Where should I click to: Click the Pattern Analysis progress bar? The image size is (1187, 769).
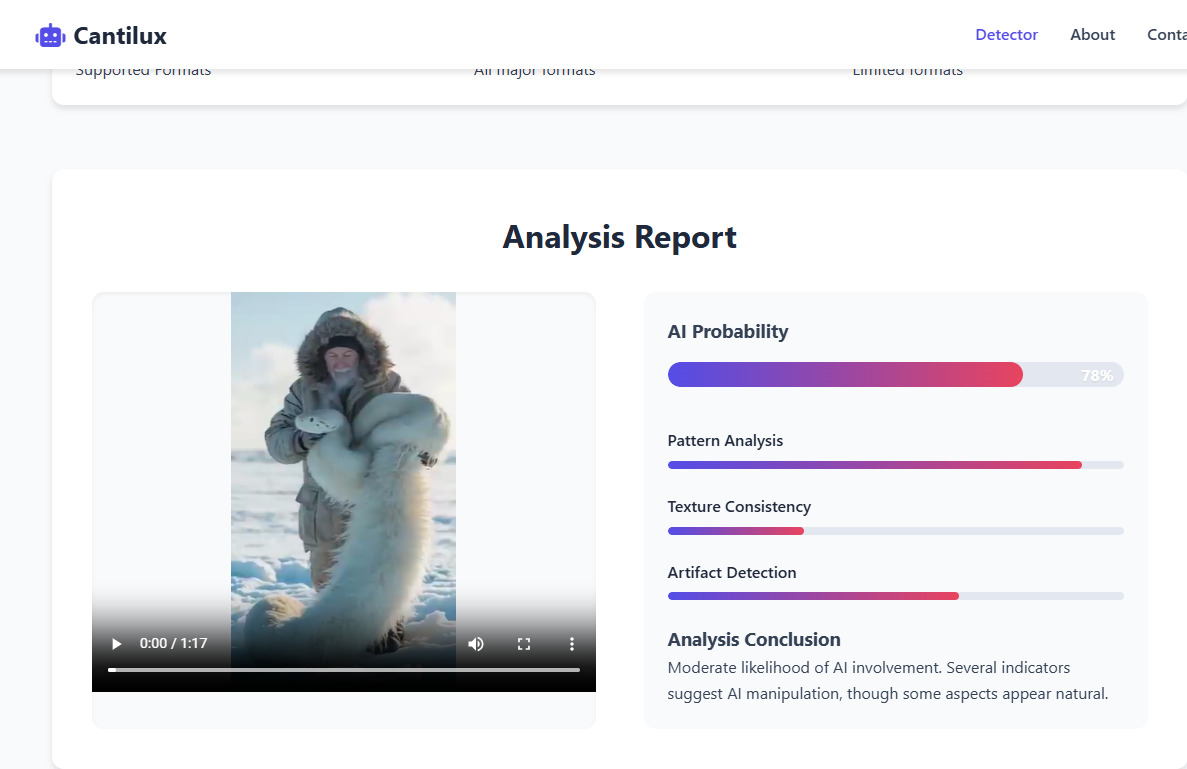[895, 465]
